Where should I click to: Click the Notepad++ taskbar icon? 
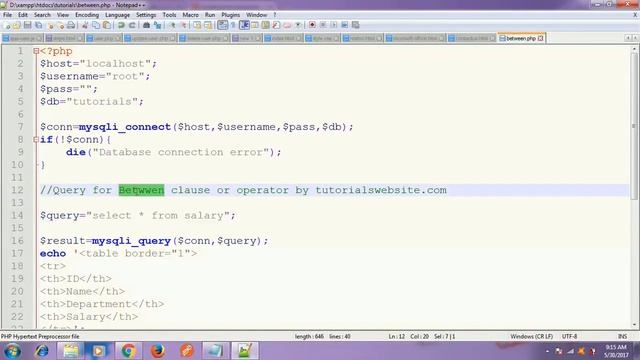click(244, 351)
